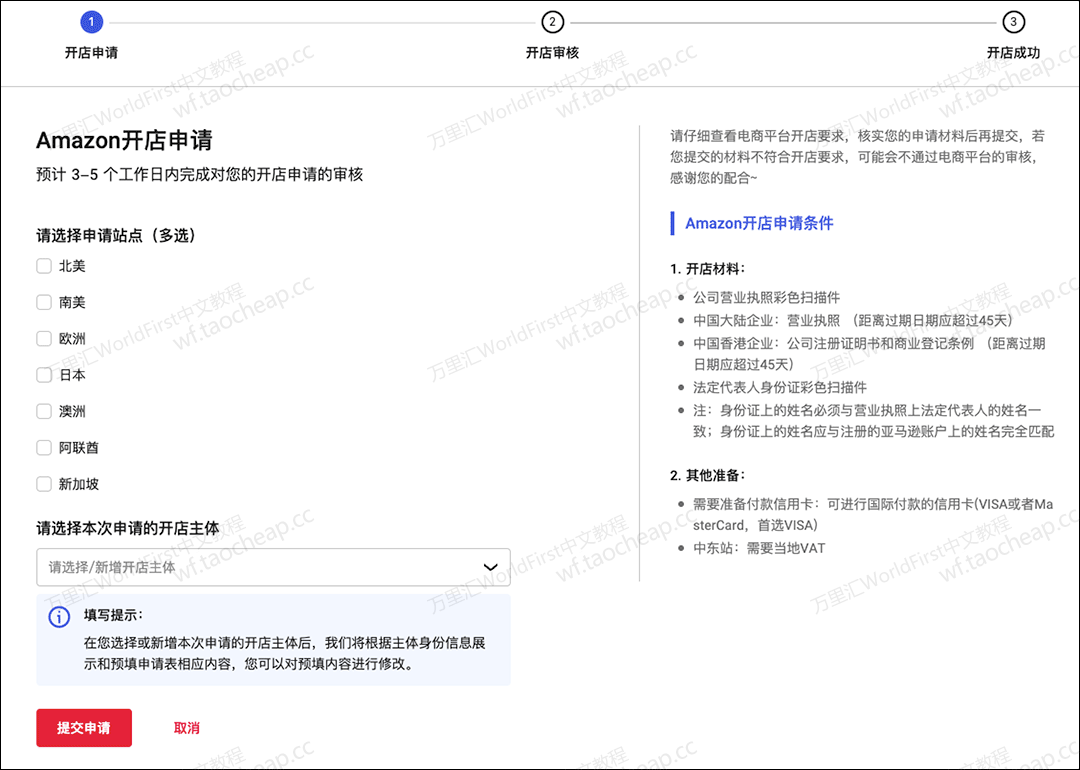Image resolution: width=1080 pixels, height=770 pixels.
Task: Tick the 新加坡 checkbox
Action: click(44, 484)
